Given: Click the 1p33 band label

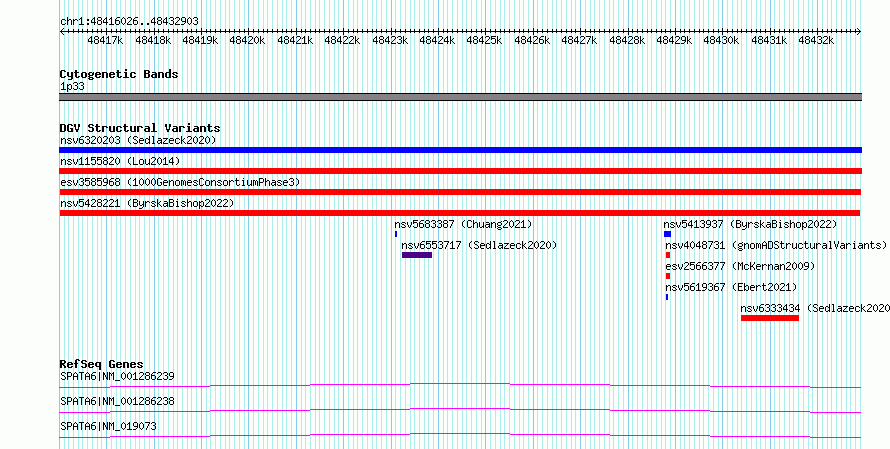Looking at the screenshot, I should click(71, 87).
